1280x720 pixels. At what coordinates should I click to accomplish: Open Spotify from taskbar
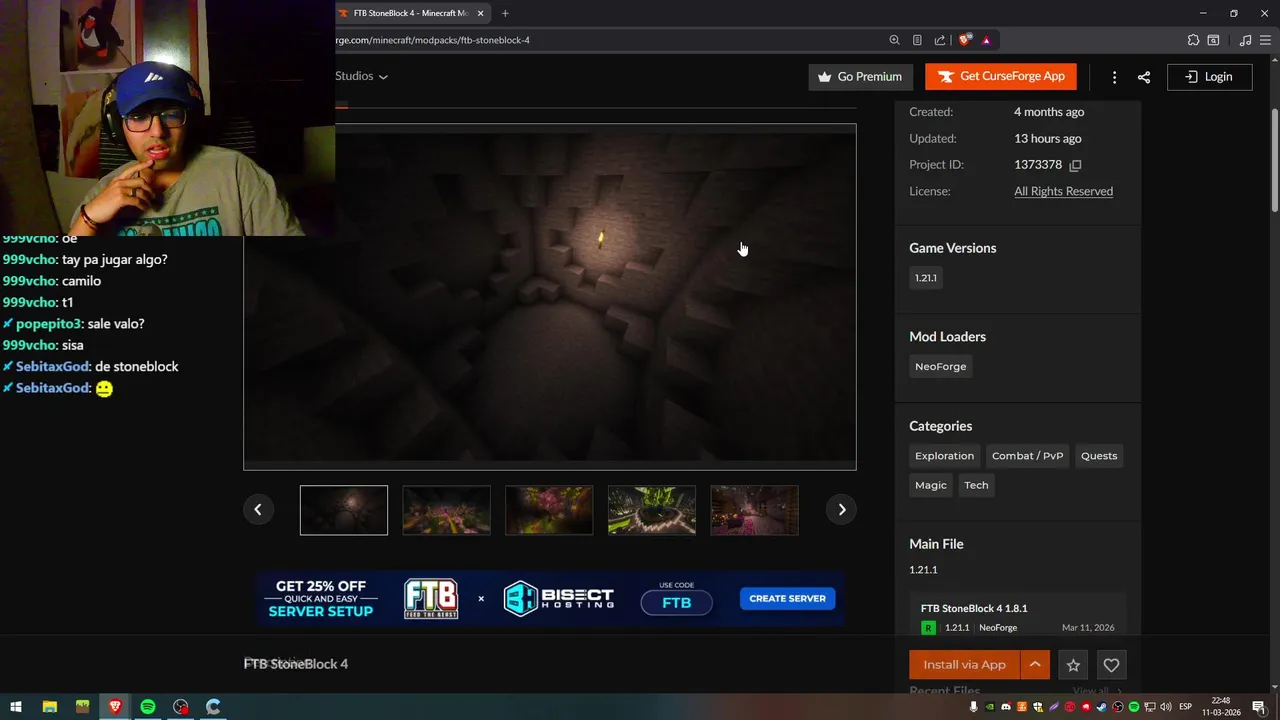pyautogui.click(x=147, y=707)
